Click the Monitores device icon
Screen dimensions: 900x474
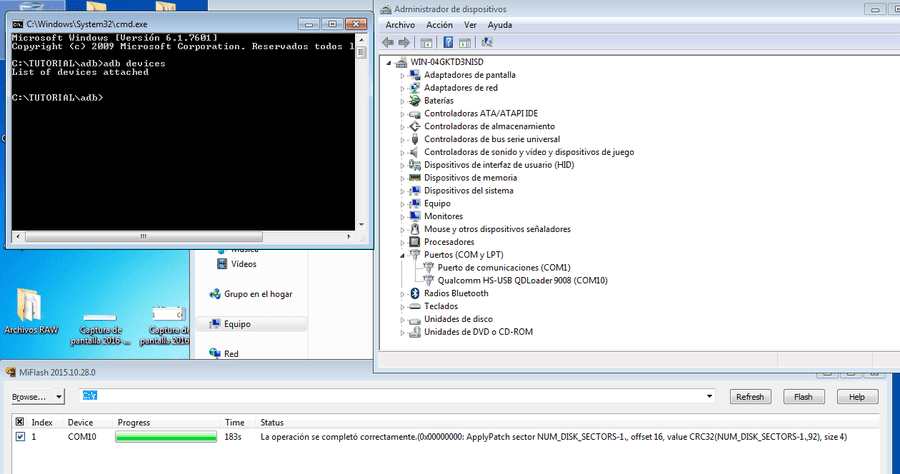pyautogui.click(x=414, y=216)
